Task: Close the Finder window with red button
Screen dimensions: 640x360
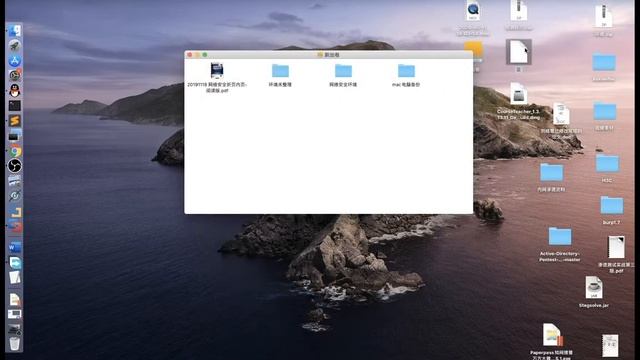Action: point(189,55)
